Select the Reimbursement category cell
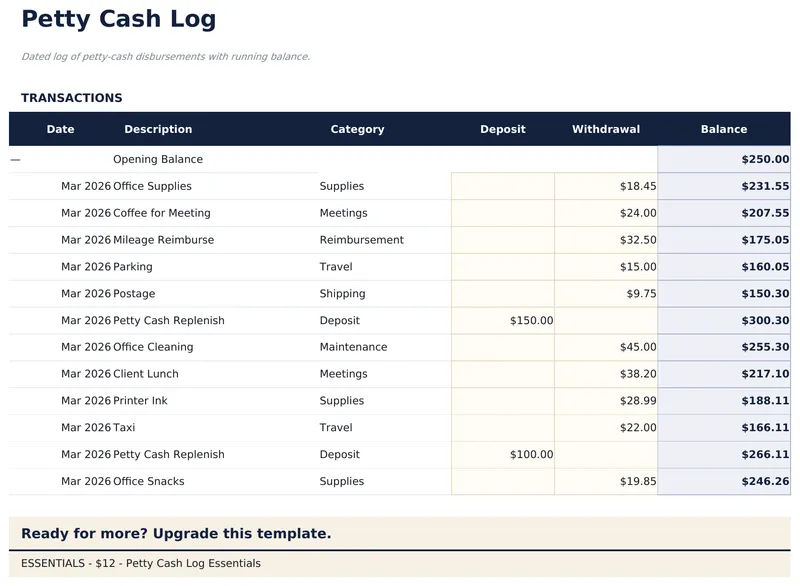The image size is (800, 586). point(362,240)
